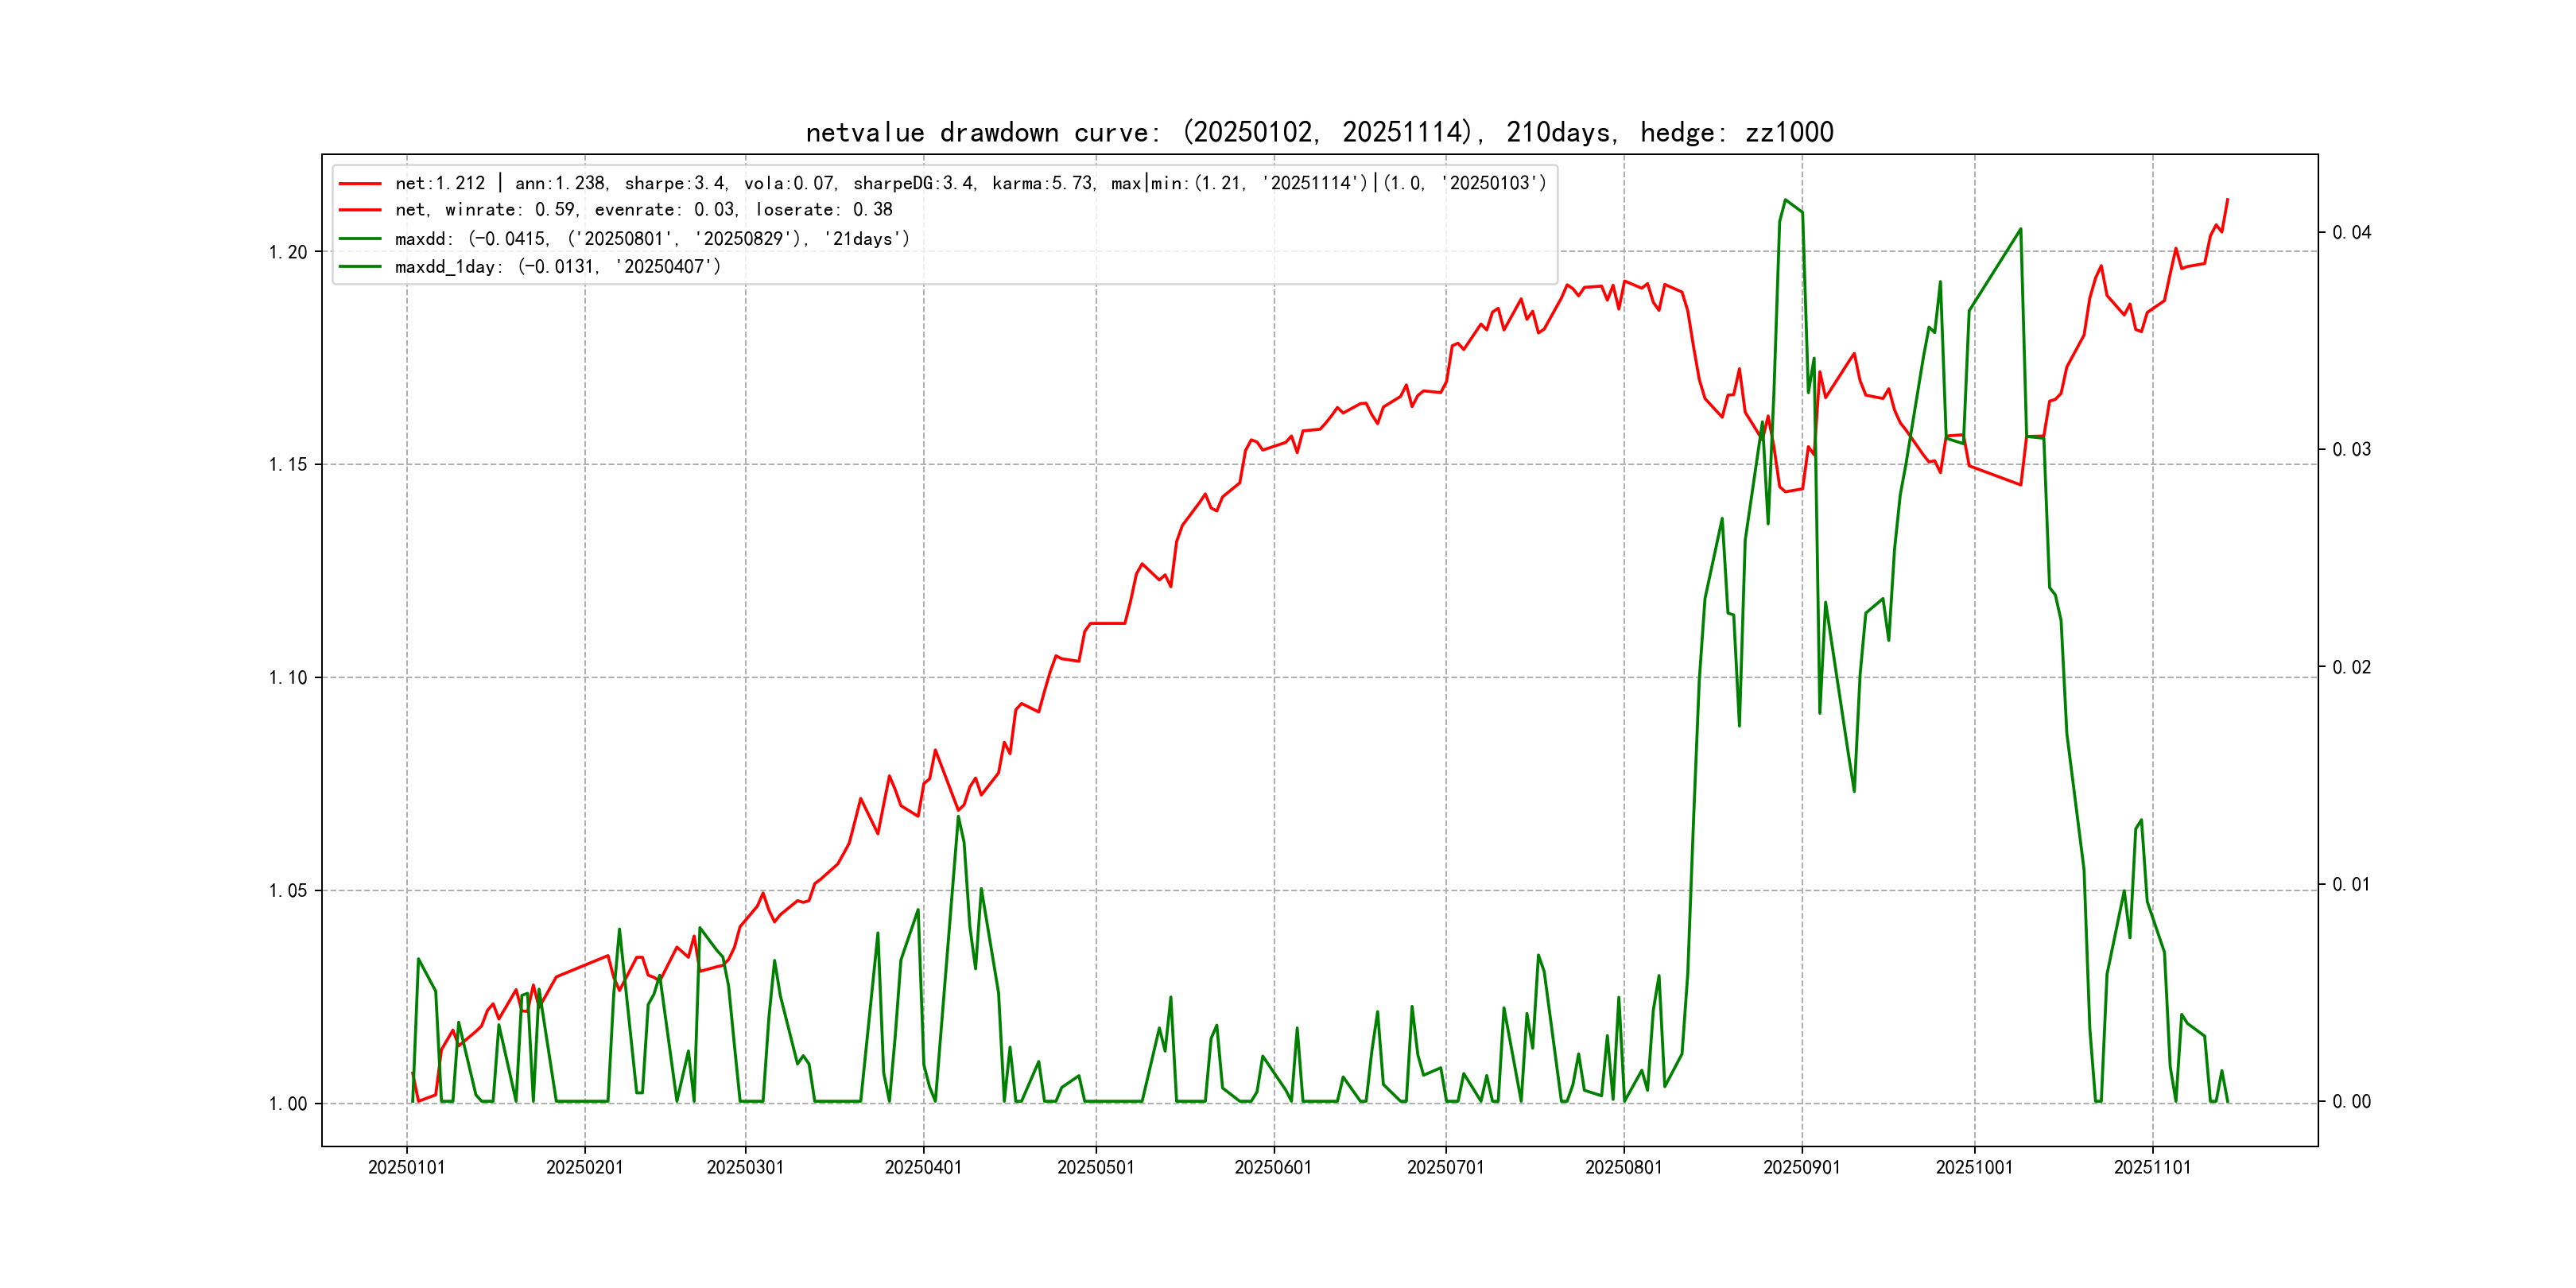Click the winrate legend text line

[643, 210]
